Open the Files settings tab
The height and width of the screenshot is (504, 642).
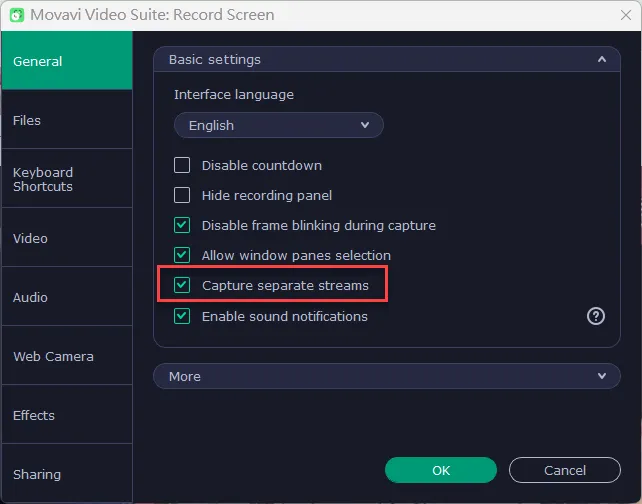pyautogui.click(x=67, y=120)
